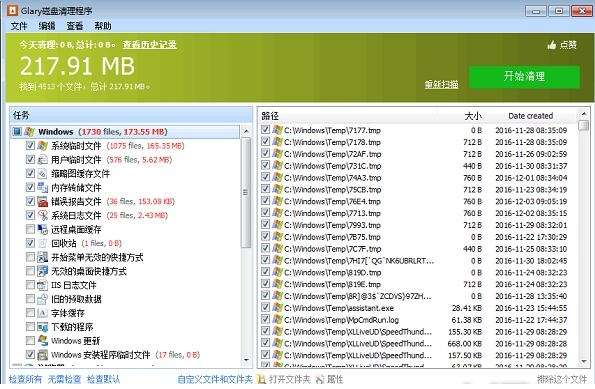Click file icon of assistant.exe row

point(277,308)
